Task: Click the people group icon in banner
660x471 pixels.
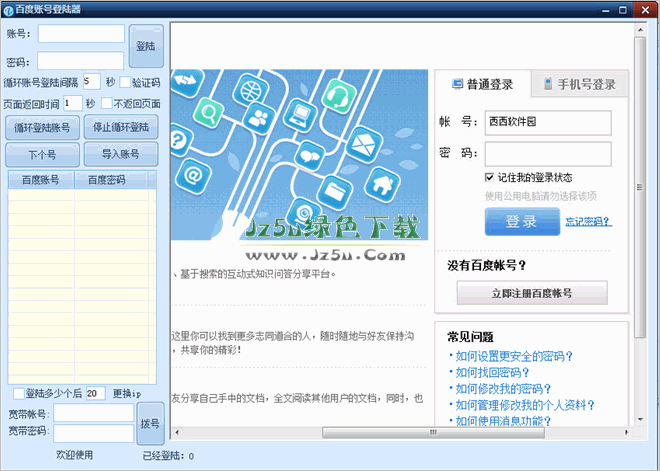Action: pyautogui.click(x=258, y=118)
